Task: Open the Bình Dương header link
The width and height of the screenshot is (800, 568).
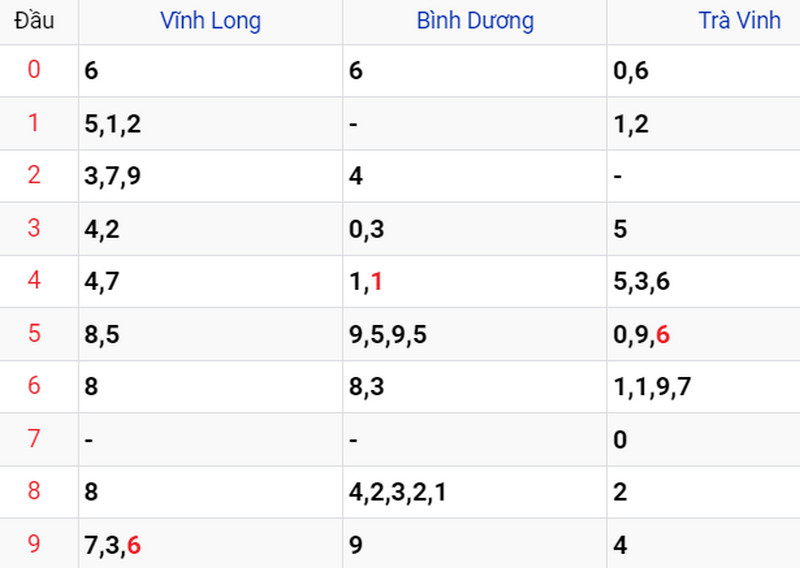Action: pyautogui.click(x=475, y=20)
